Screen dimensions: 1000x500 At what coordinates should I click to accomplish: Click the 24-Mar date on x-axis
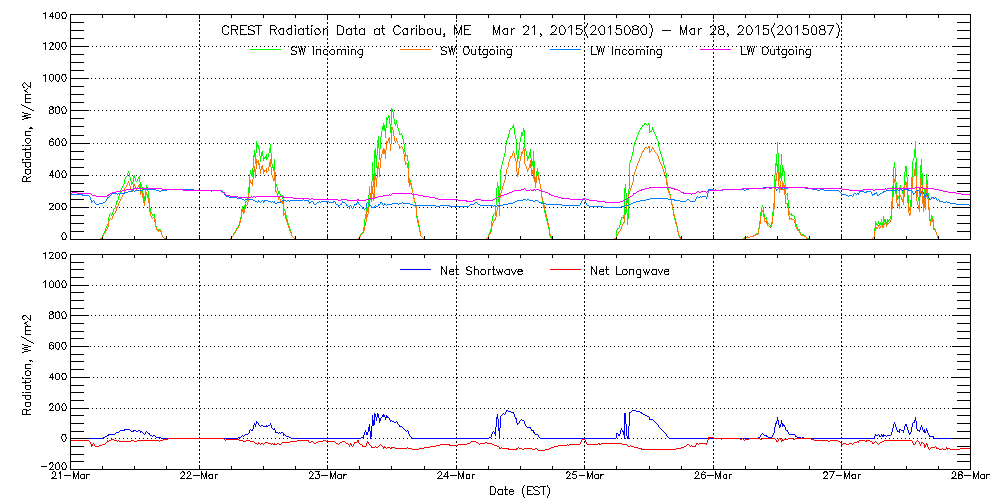coord(457,477)
